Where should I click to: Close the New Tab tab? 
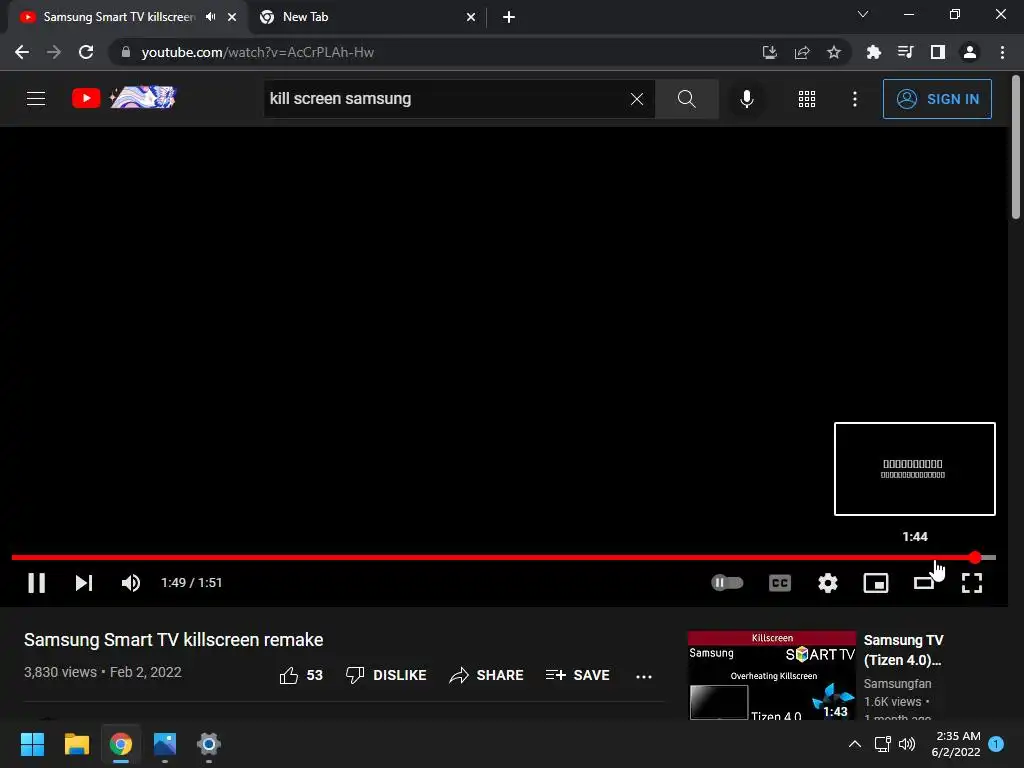[471, 17]
